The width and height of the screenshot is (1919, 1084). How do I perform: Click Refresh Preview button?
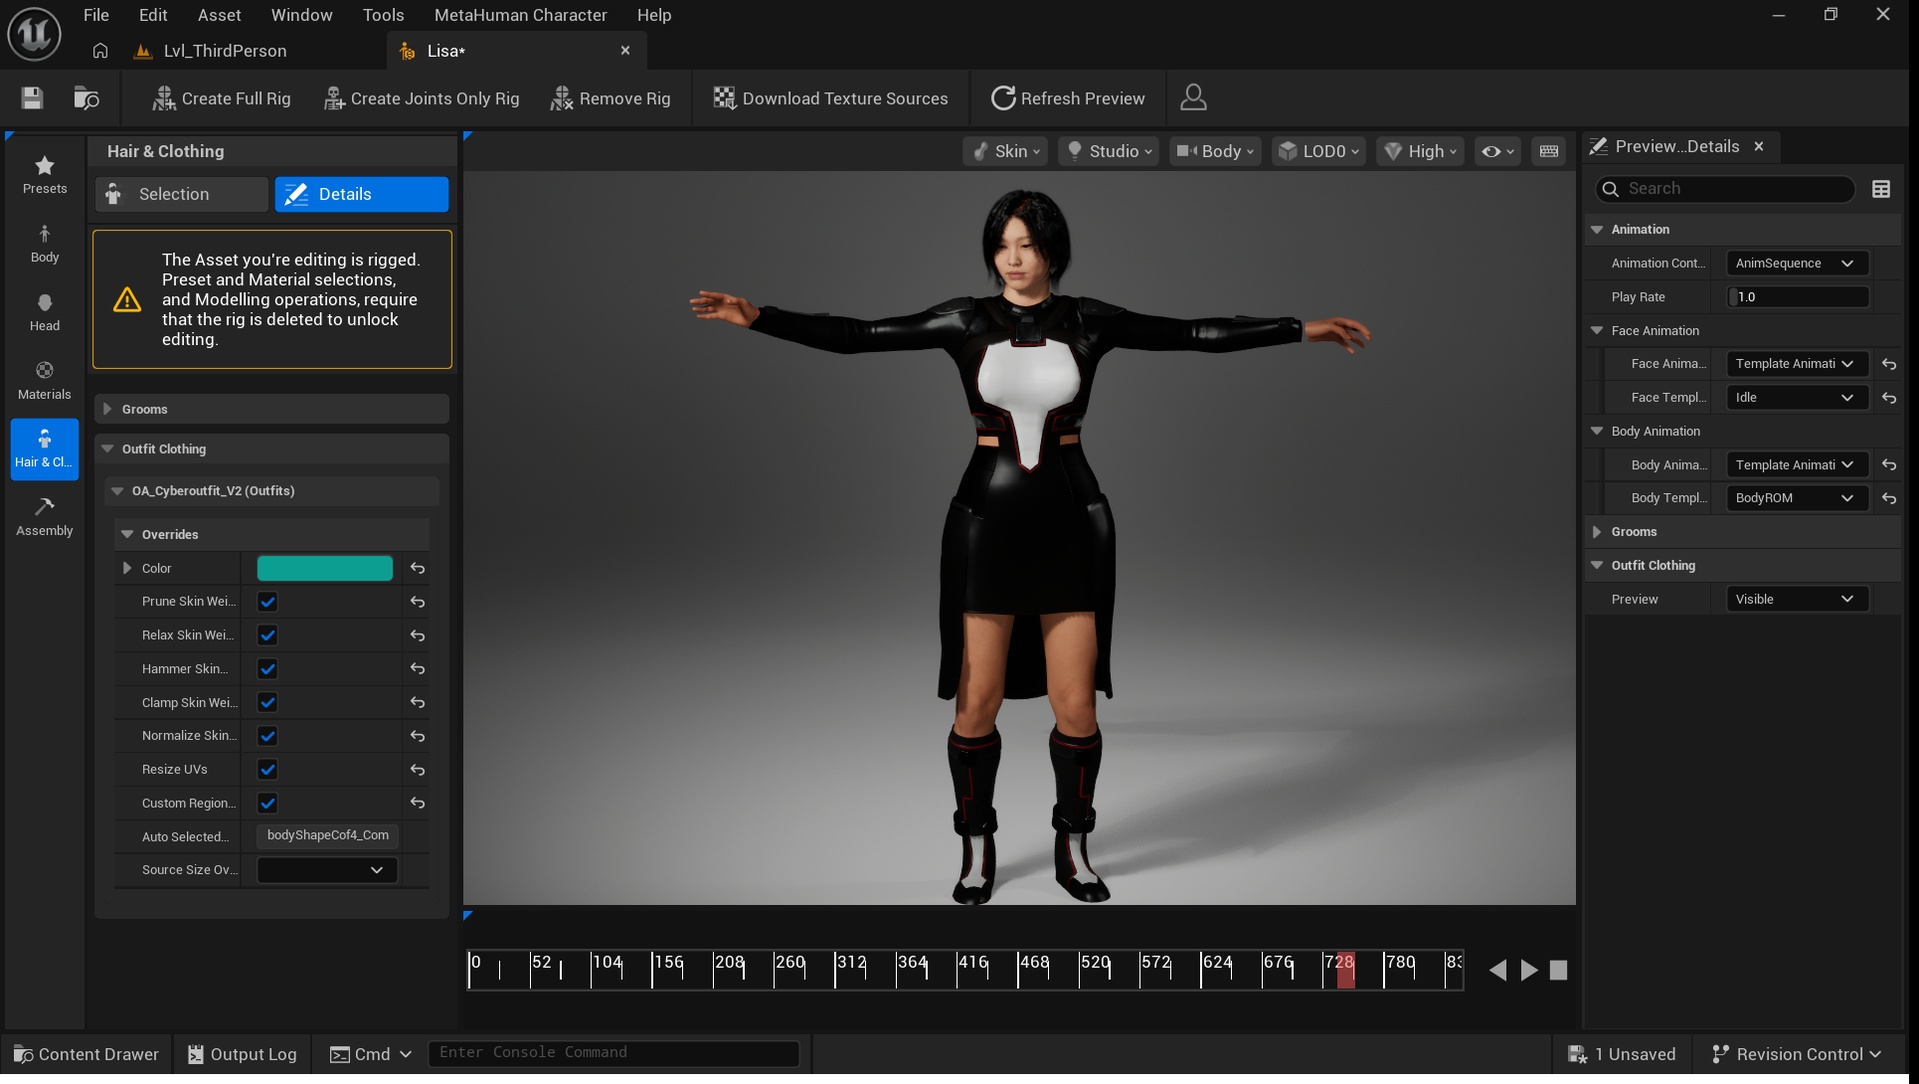[x=1068, y=98]
